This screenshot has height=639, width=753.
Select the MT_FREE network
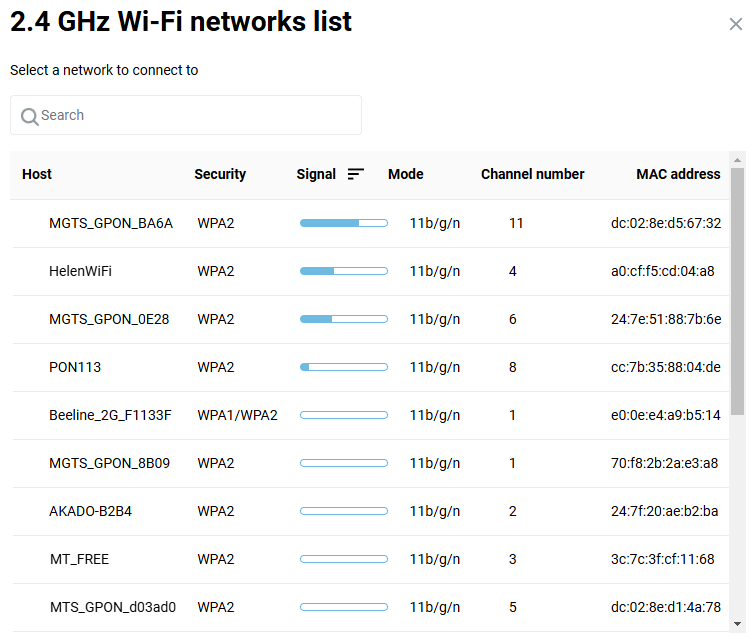(79, 559)
